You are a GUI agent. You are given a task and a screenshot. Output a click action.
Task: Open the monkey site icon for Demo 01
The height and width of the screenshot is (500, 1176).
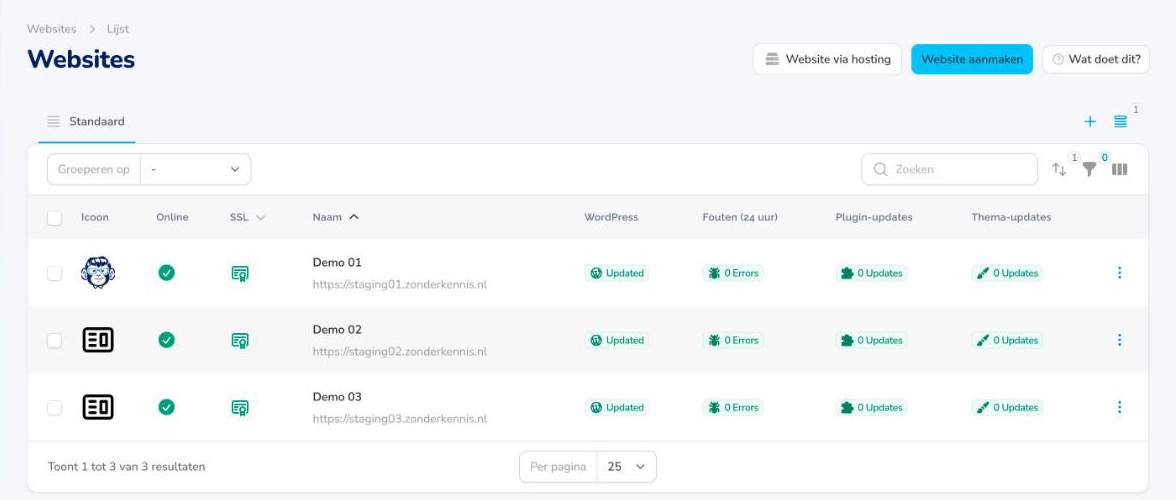98,273
